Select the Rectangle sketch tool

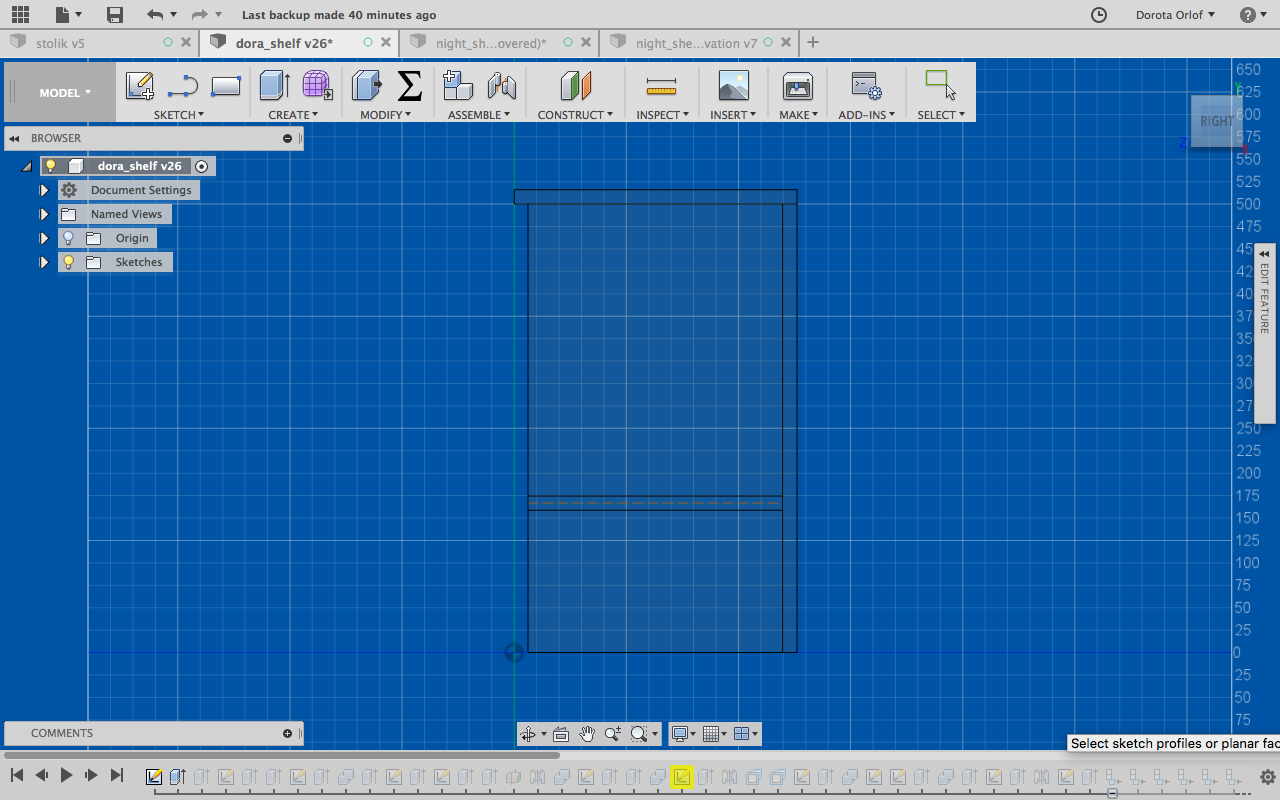[x=226, y=86]
